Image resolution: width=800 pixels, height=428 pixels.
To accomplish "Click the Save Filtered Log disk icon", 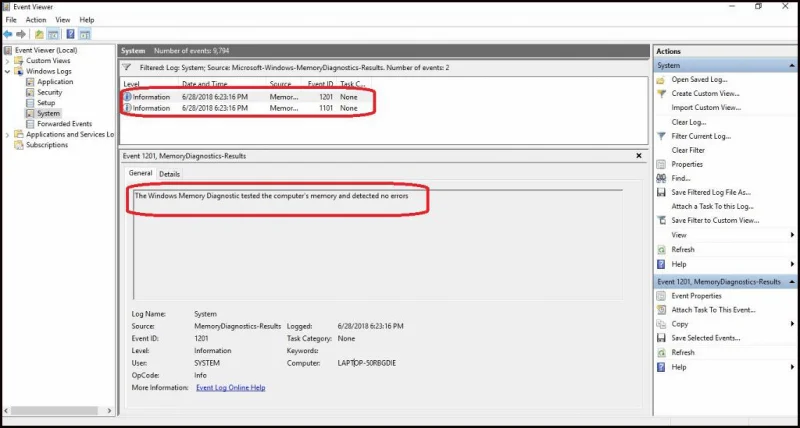I will click(661, 192).
